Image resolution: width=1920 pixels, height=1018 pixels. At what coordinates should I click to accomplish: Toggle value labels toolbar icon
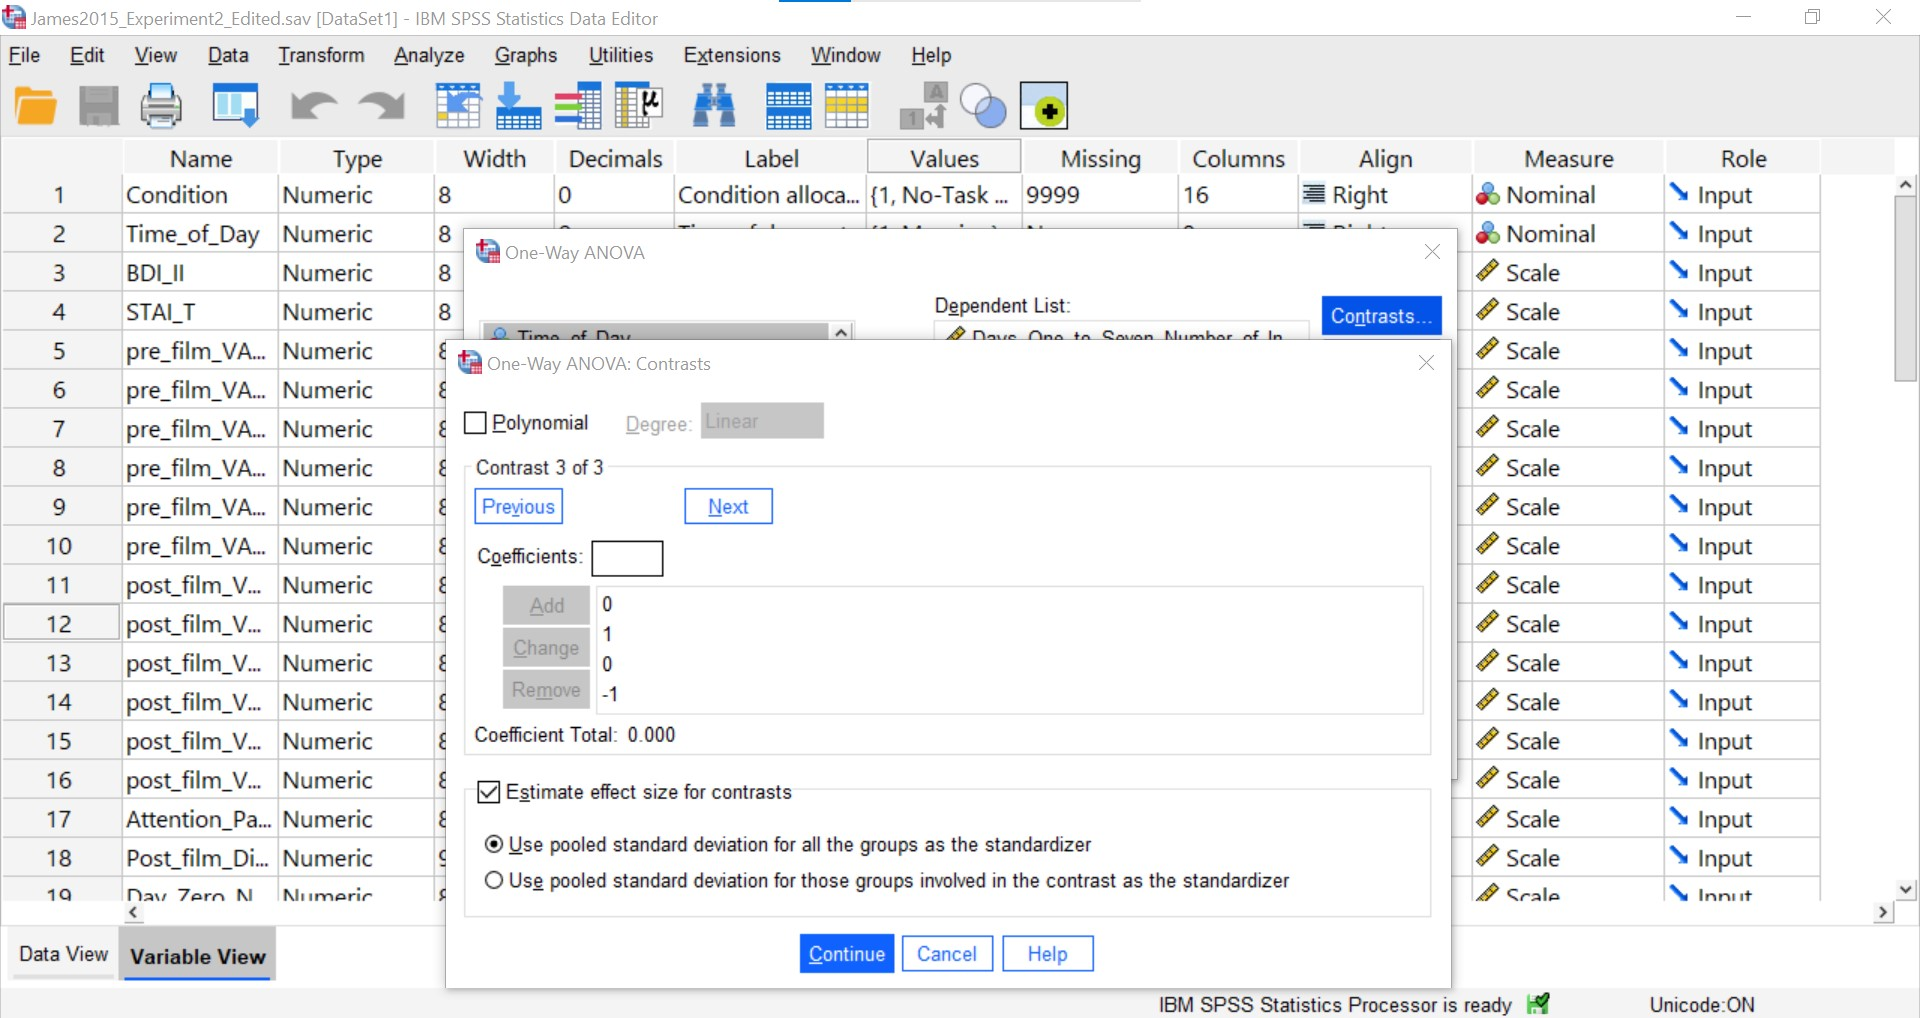[923, 106]
